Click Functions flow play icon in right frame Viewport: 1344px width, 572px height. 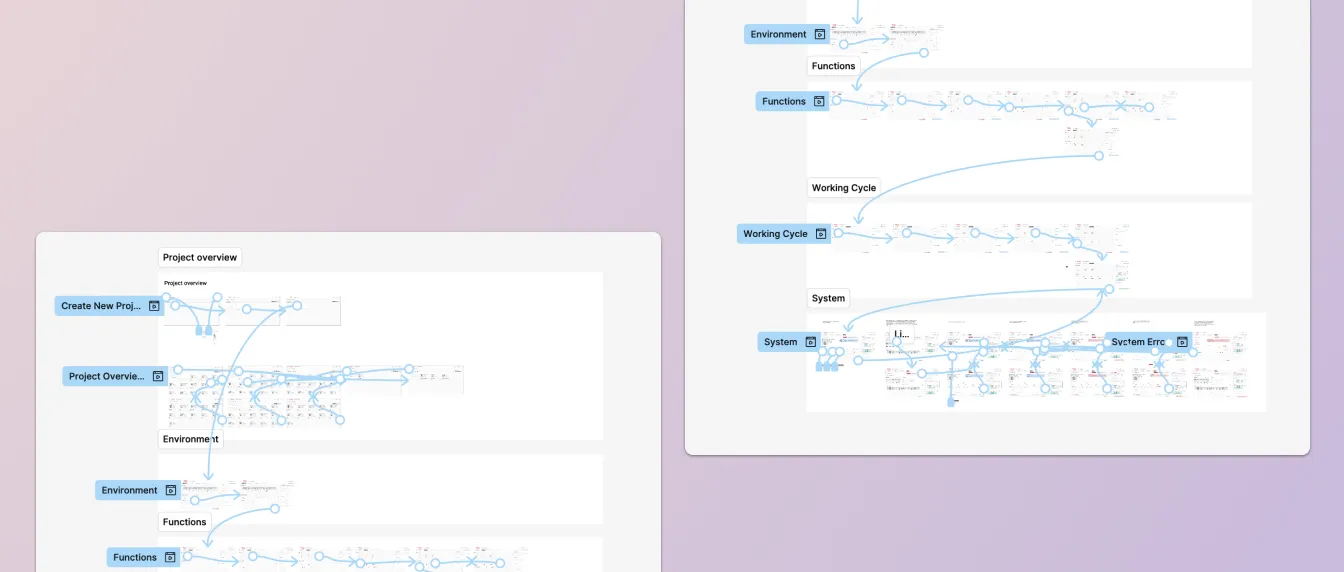pyautogui.click(x=819, y=101)
